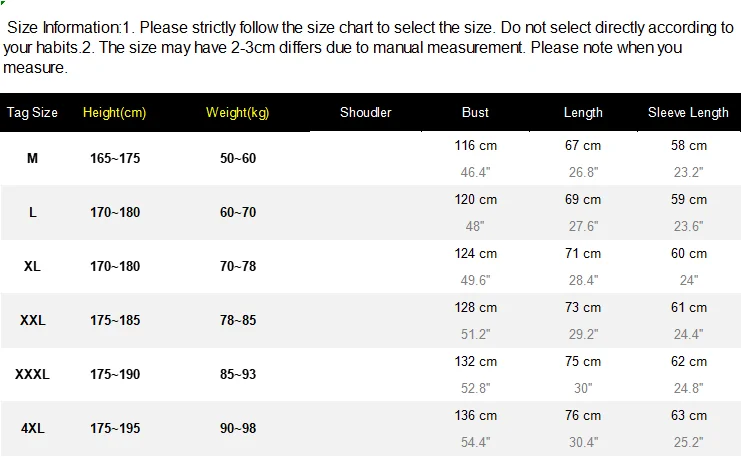Viewport: 741px width, 457px height.
Task: Select the Shoudler column header
Action: click(366, 112)
